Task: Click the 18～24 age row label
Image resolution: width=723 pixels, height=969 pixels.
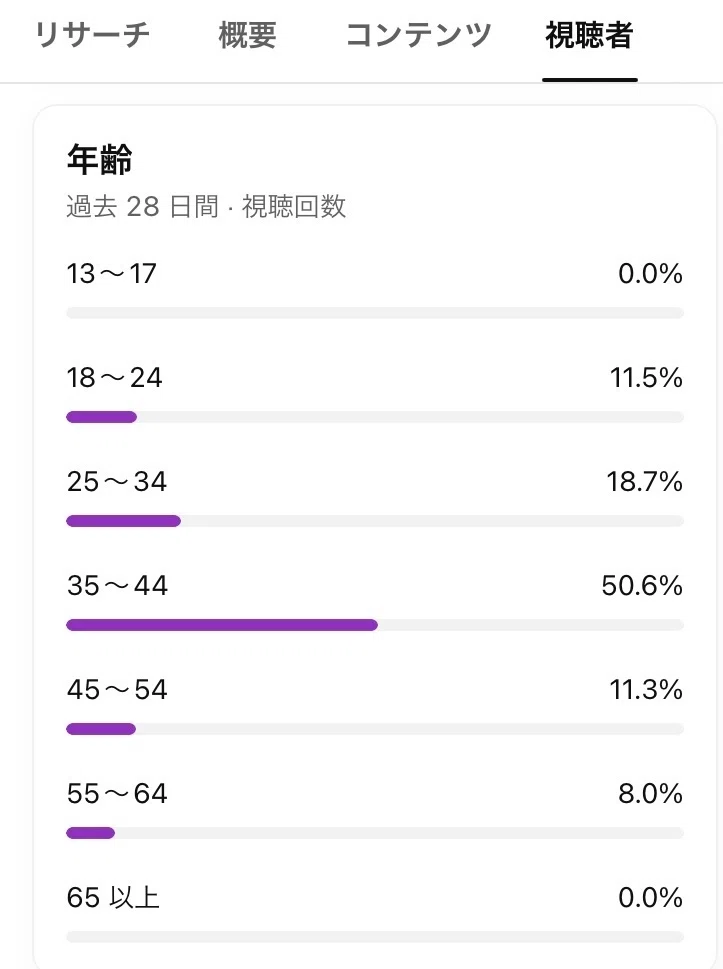Action: 114,378
